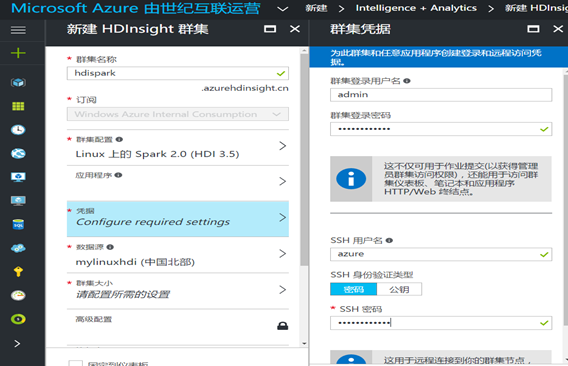Open the Virtual machines monitor icon
Viewport: 568px width, 366px height.
pyautogui.click(x=18, y=177)
